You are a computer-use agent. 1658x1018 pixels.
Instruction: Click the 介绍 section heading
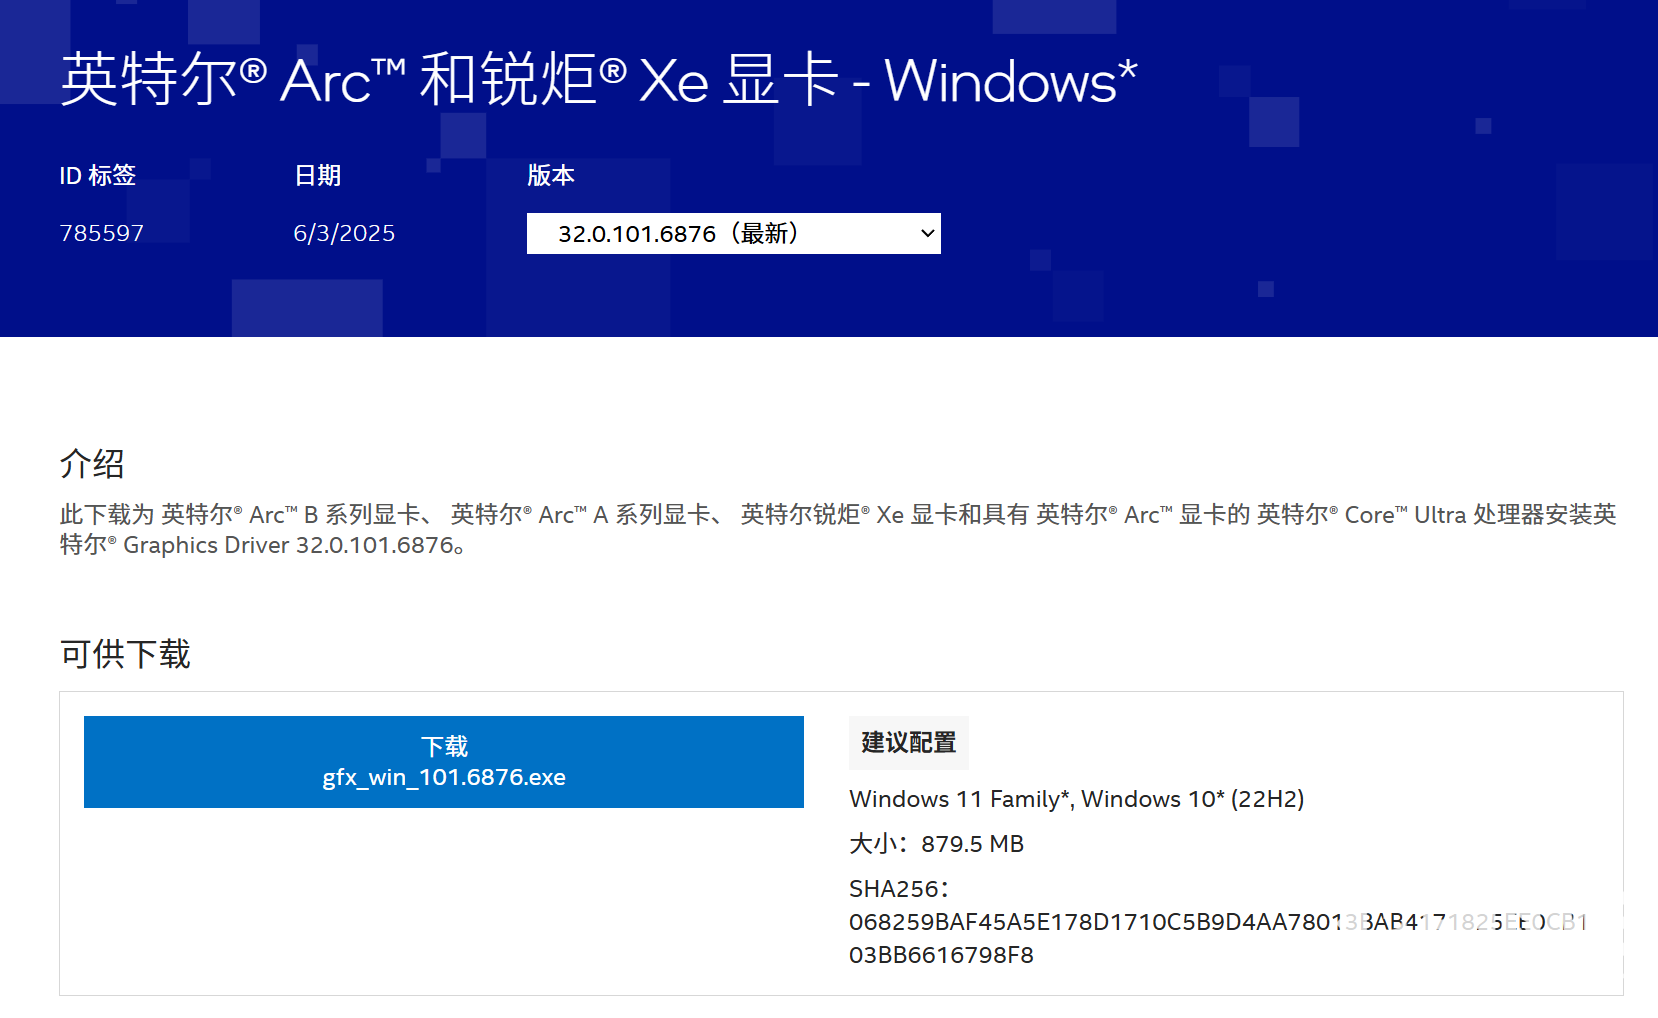(92, 463)
